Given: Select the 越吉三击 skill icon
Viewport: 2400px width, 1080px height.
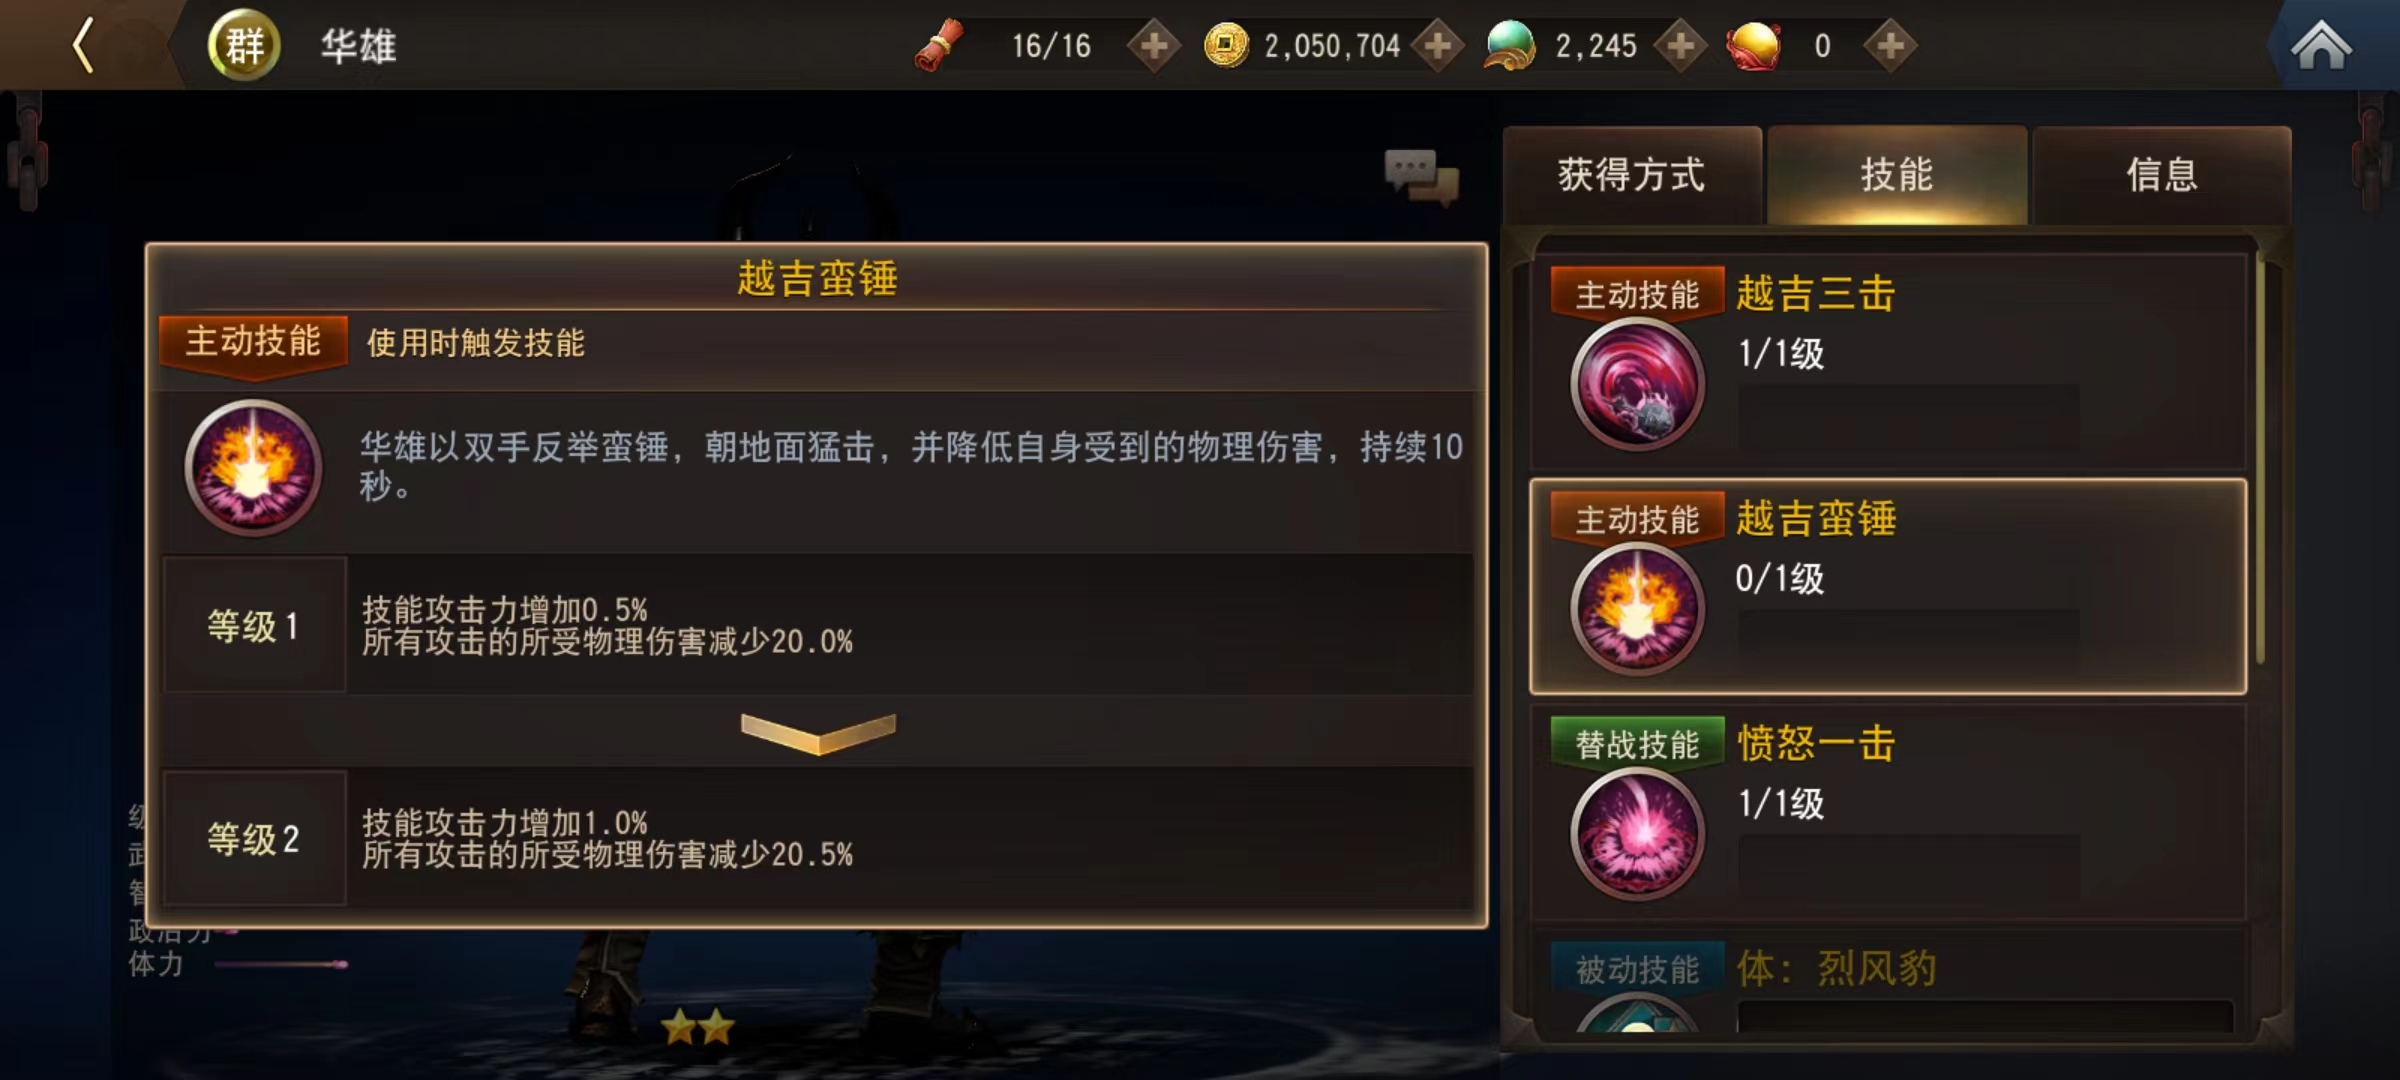Looking at the screenshot, I should tap(1637, 383).
